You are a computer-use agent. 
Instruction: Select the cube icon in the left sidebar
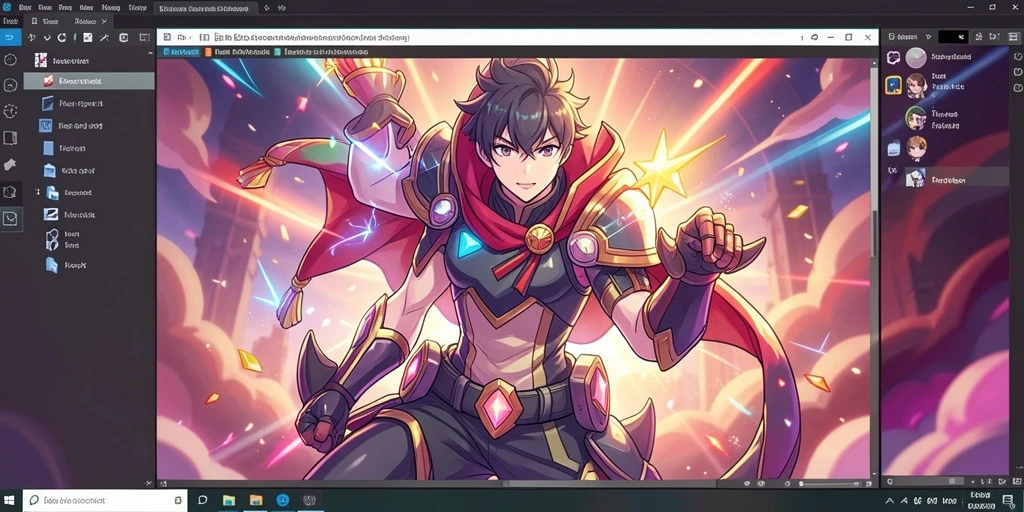tap(10, 192)
